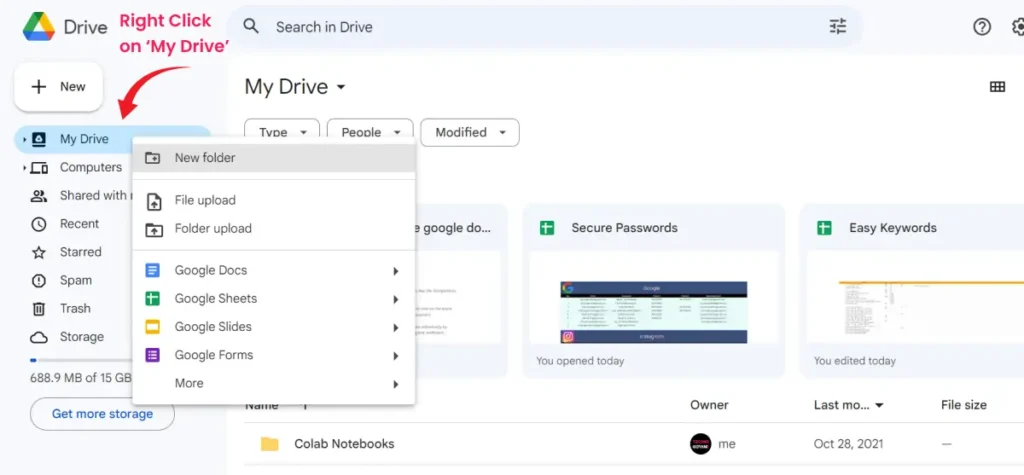1024x475 pixels.
Task: Click Get more storage button
Action: pos(102,414)
